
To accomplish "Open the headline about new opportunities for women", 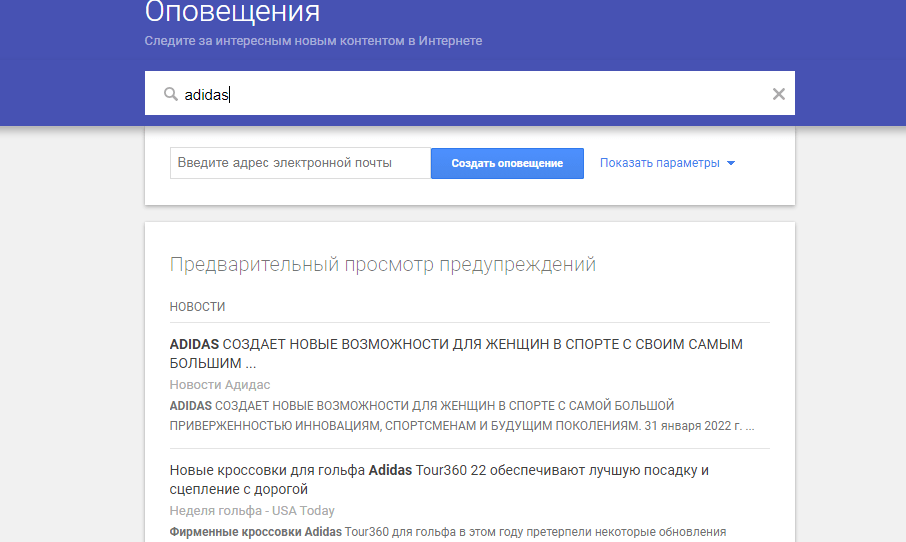I will 456,353.
